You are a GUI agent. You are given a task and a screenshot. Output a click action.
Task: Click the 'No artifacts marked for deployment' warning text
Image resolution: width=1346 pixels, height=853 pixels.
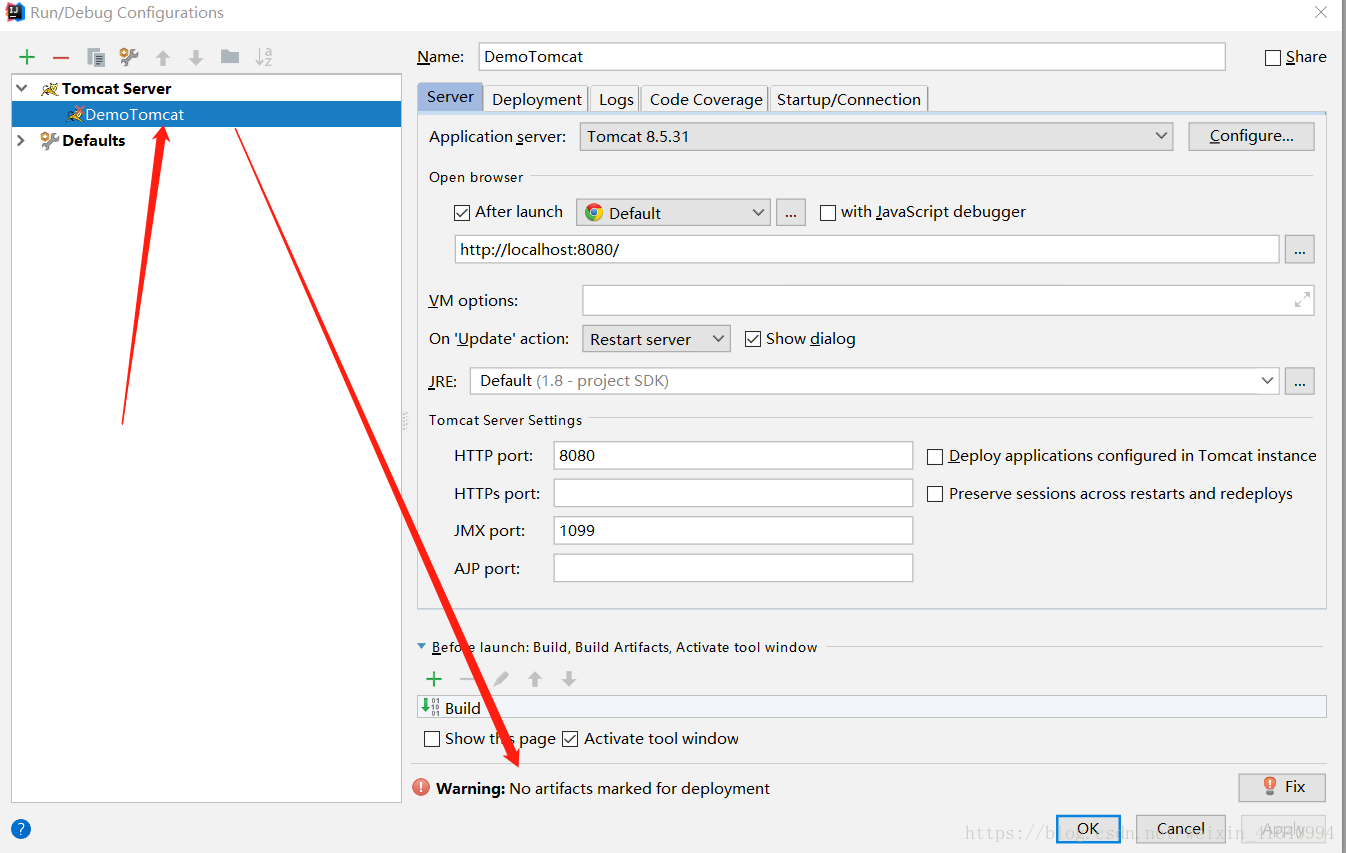point(640,789)
